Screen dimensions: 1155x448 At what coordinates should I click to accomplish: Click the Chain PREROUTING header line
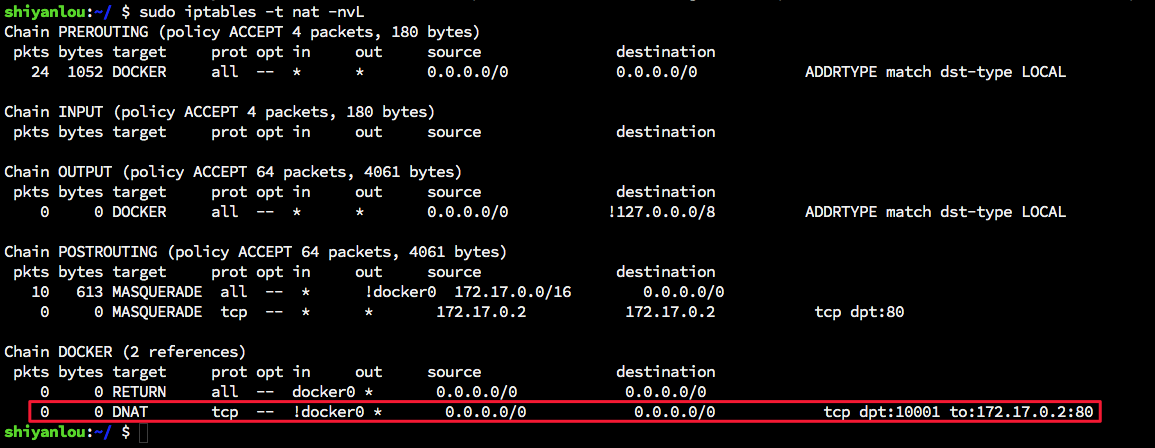coord(242,32)
